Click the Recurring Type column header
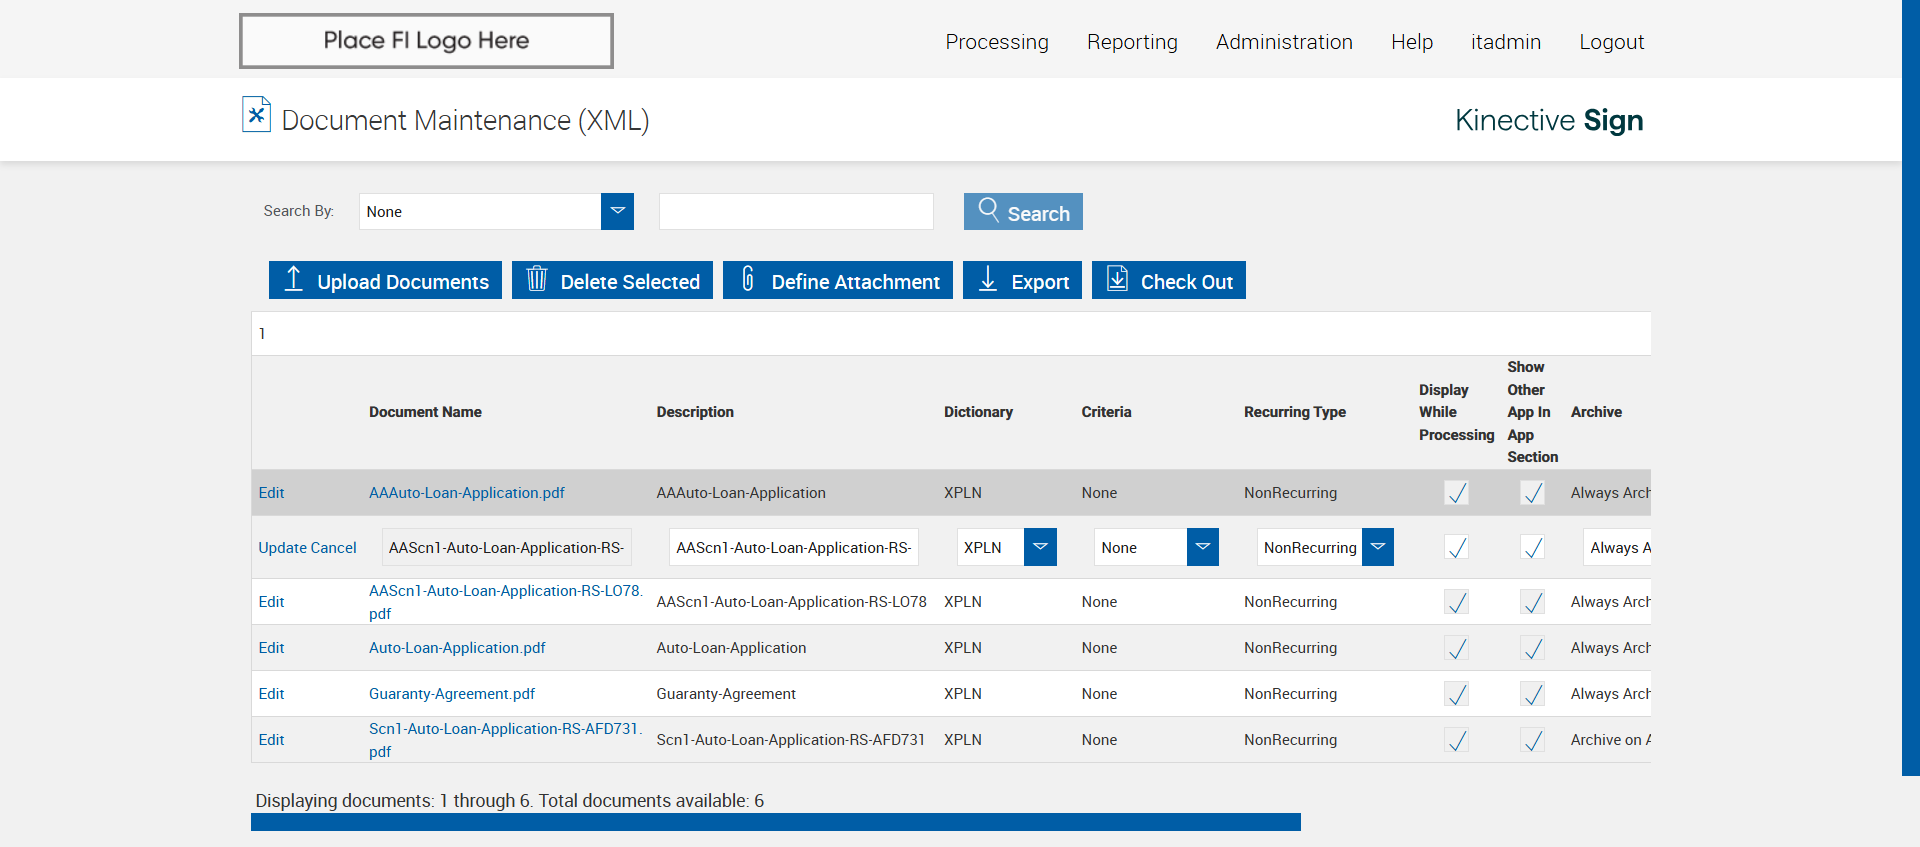This screenshot has height=847, width=1920. [1295, 412]
